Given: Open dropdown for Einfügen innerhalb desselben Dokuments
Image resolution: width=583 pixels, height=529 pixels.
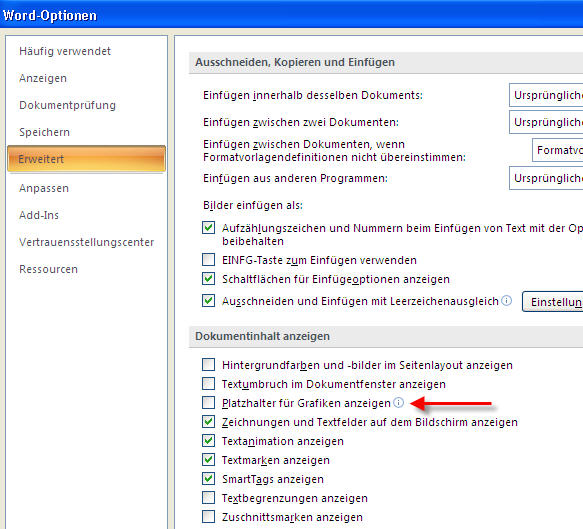Looking at the screenshot, I should (x=546, y=95).
